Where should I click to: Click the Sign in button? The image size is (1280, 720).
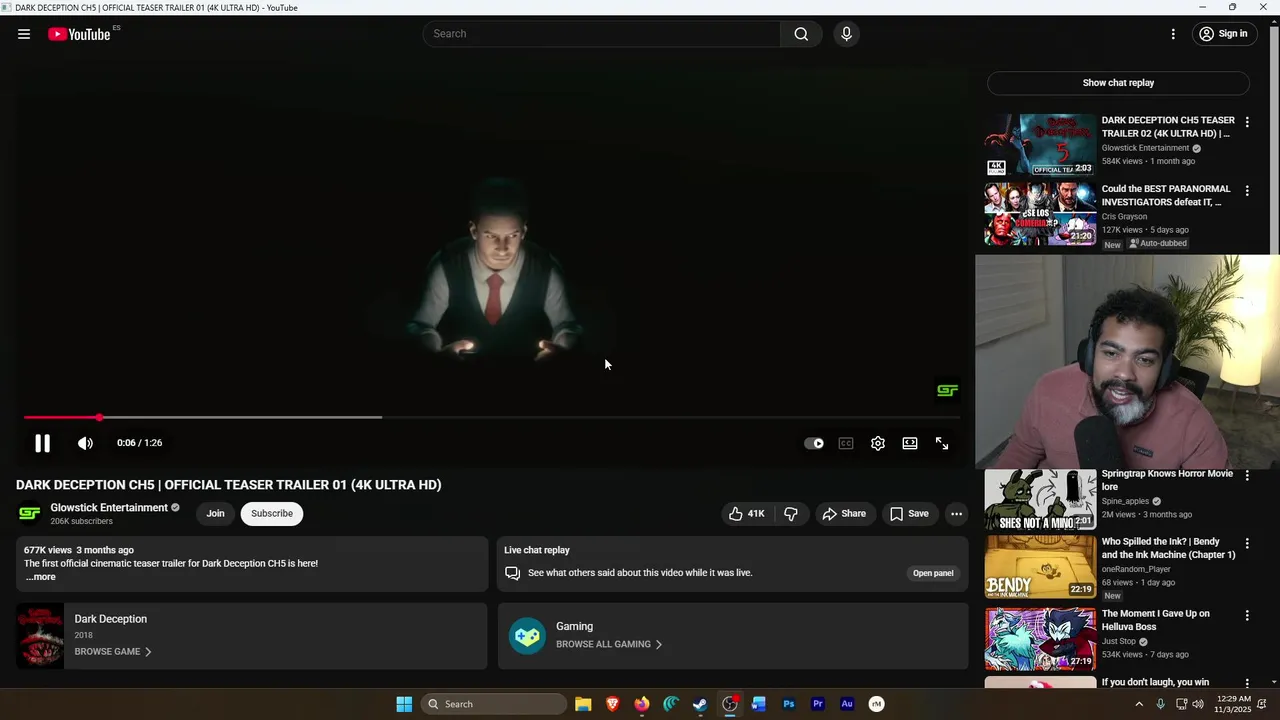(1223, 34)
